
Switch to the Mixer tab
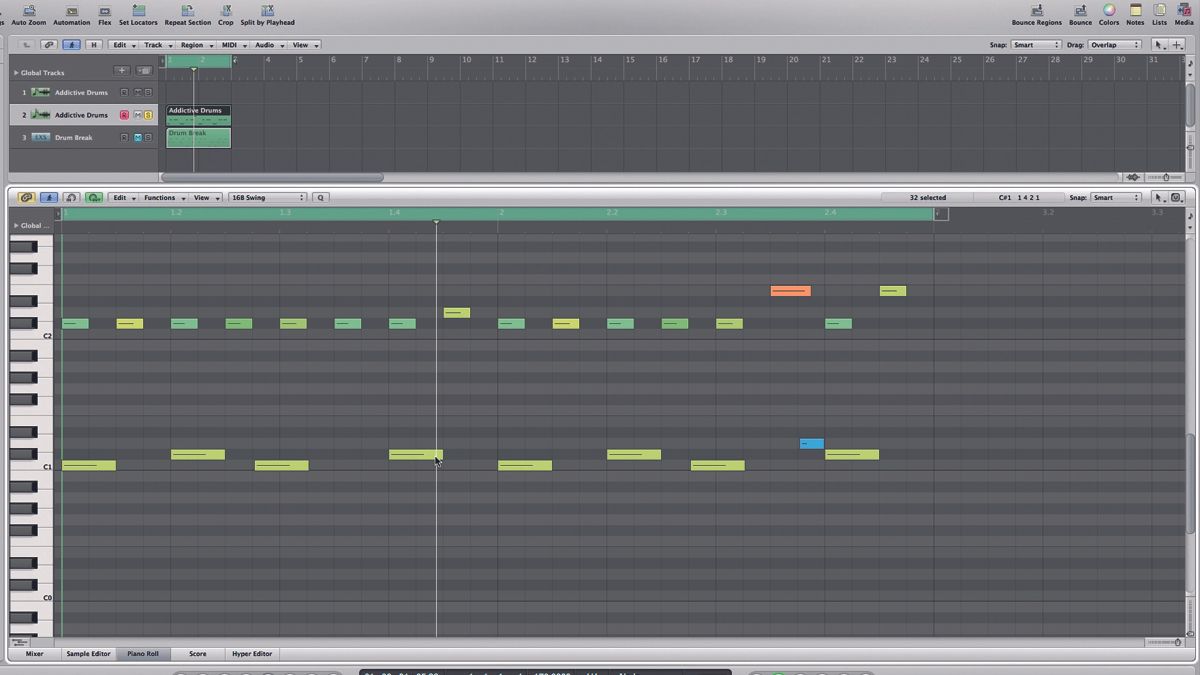(x=34, y=654)
